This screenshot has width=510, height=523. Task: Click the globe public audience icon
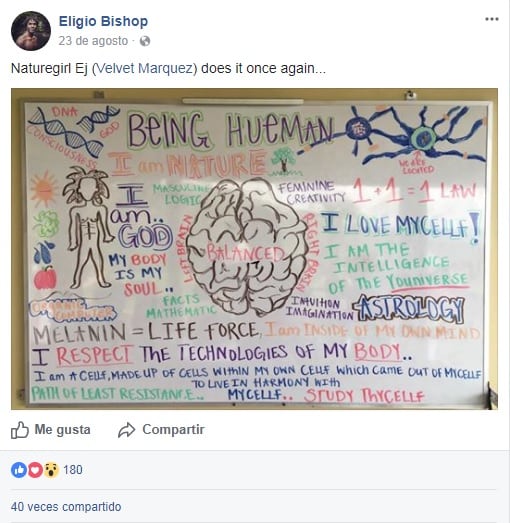pyautogui.click(x=145, y=41)
